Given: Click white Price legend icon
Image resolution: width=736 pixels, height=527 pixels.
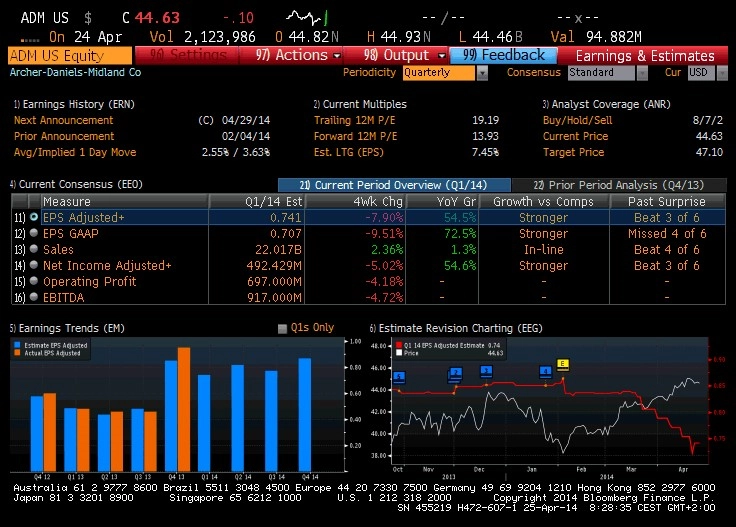Looking at the screenshot, I should pyautogui.click(x=399, y=353).
